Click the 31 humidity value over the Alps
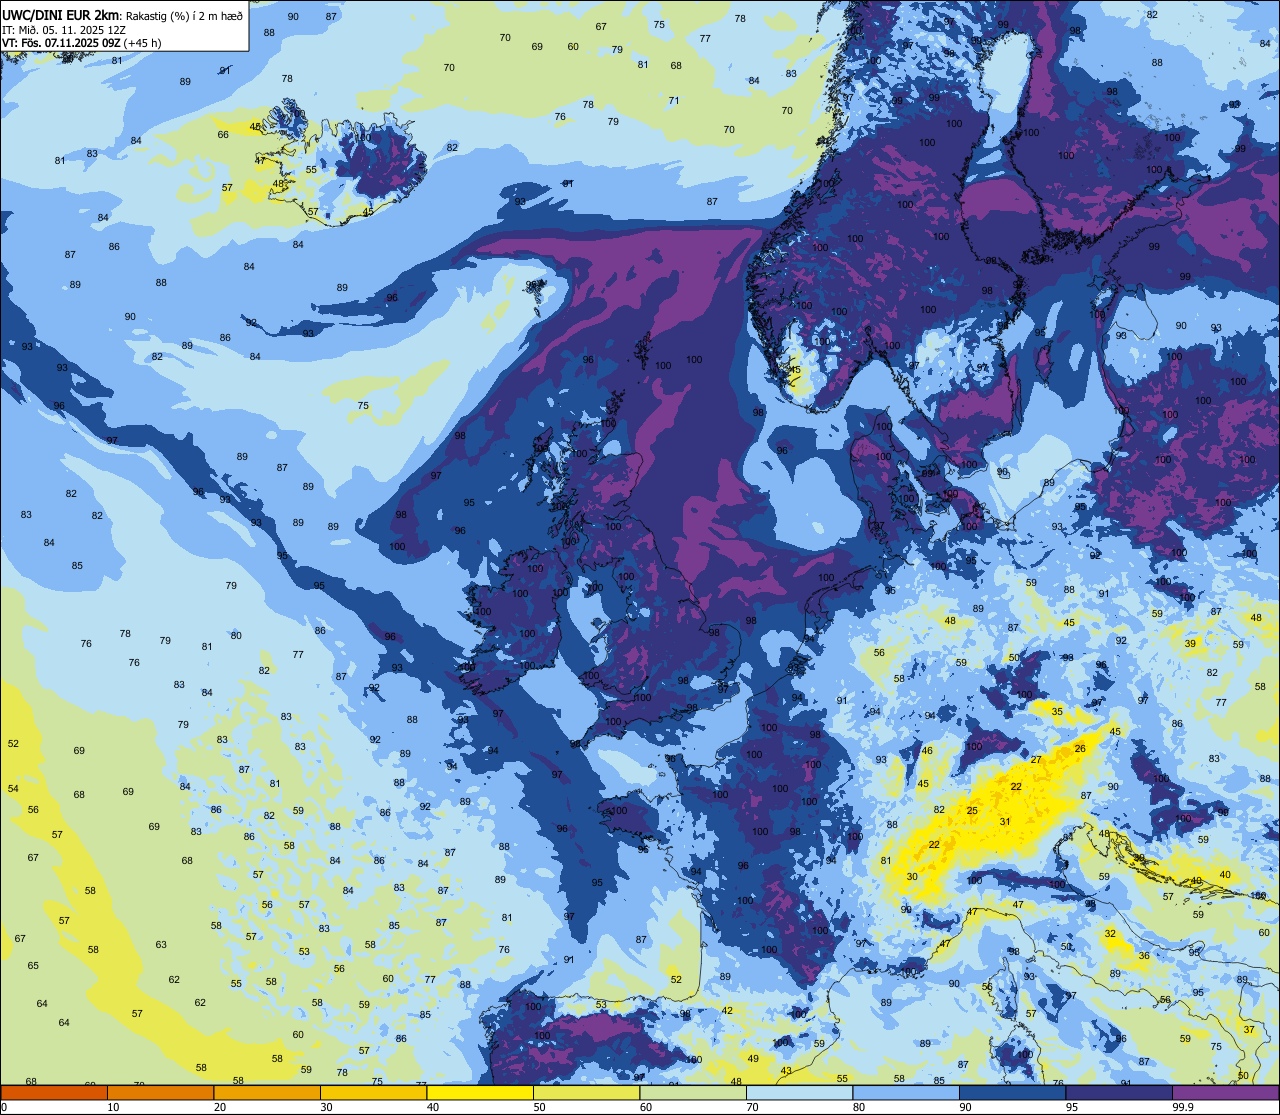The height and width of the screenshot is (1115, 1280). click(x=1005, y=822)
